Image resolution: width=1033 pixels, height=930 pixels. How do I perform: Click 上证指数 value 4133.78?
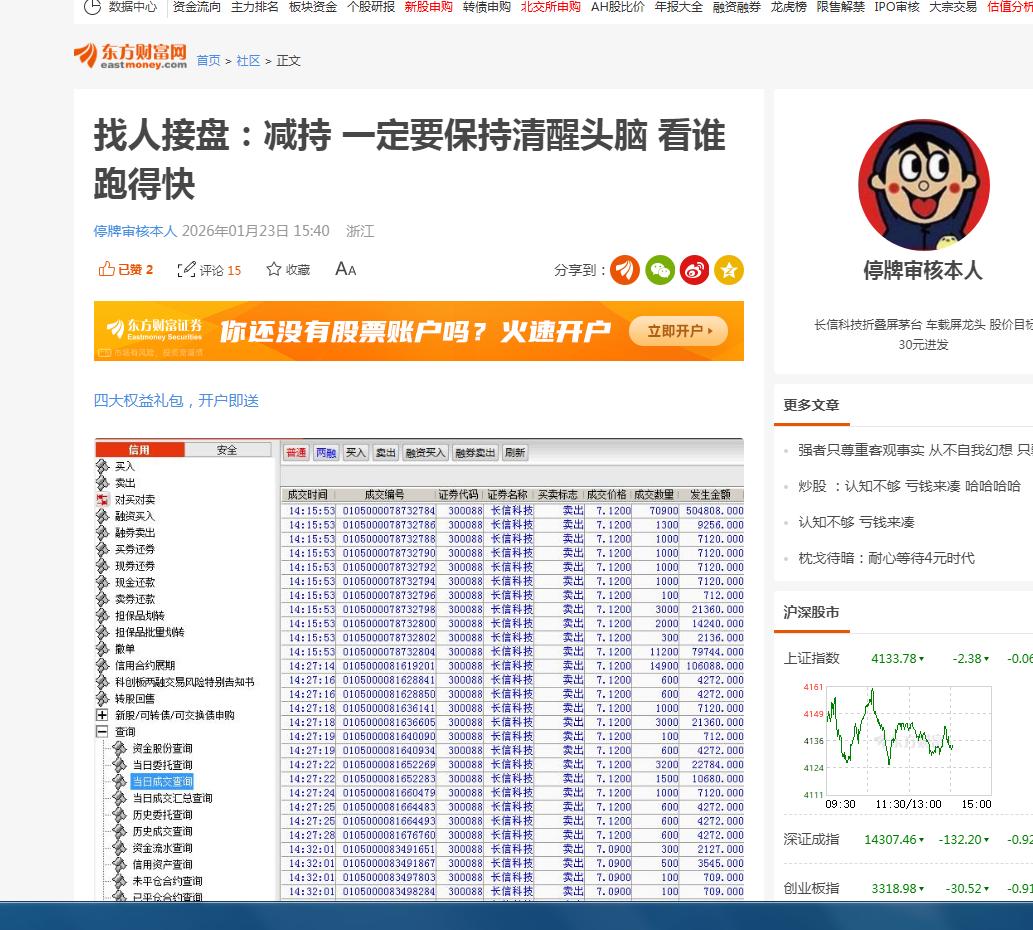point(894,659)
